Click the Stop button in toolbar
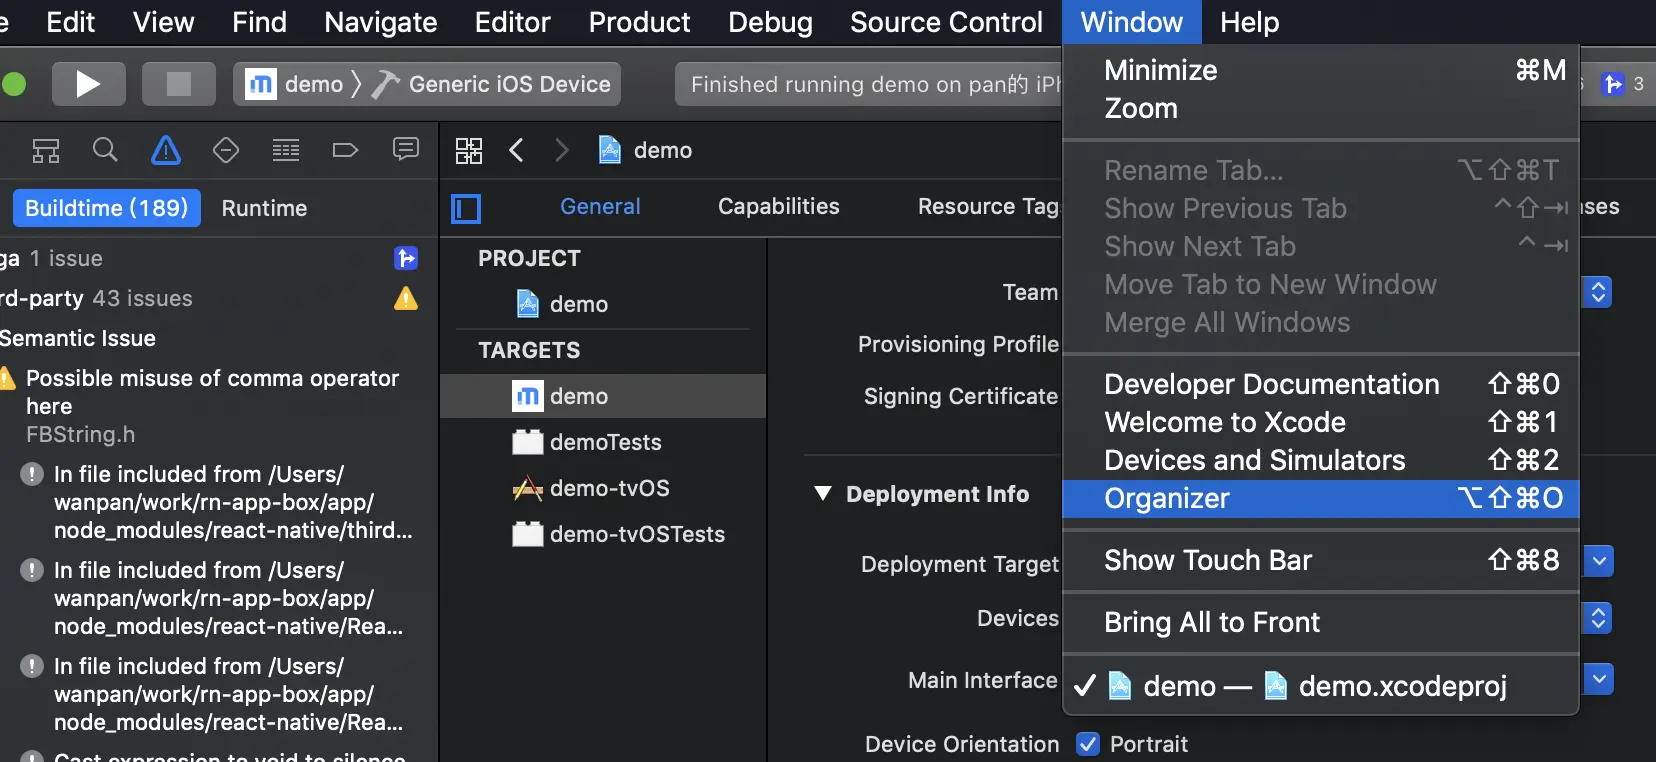This screenshot has width=1656, height=762. click(178, 84)
